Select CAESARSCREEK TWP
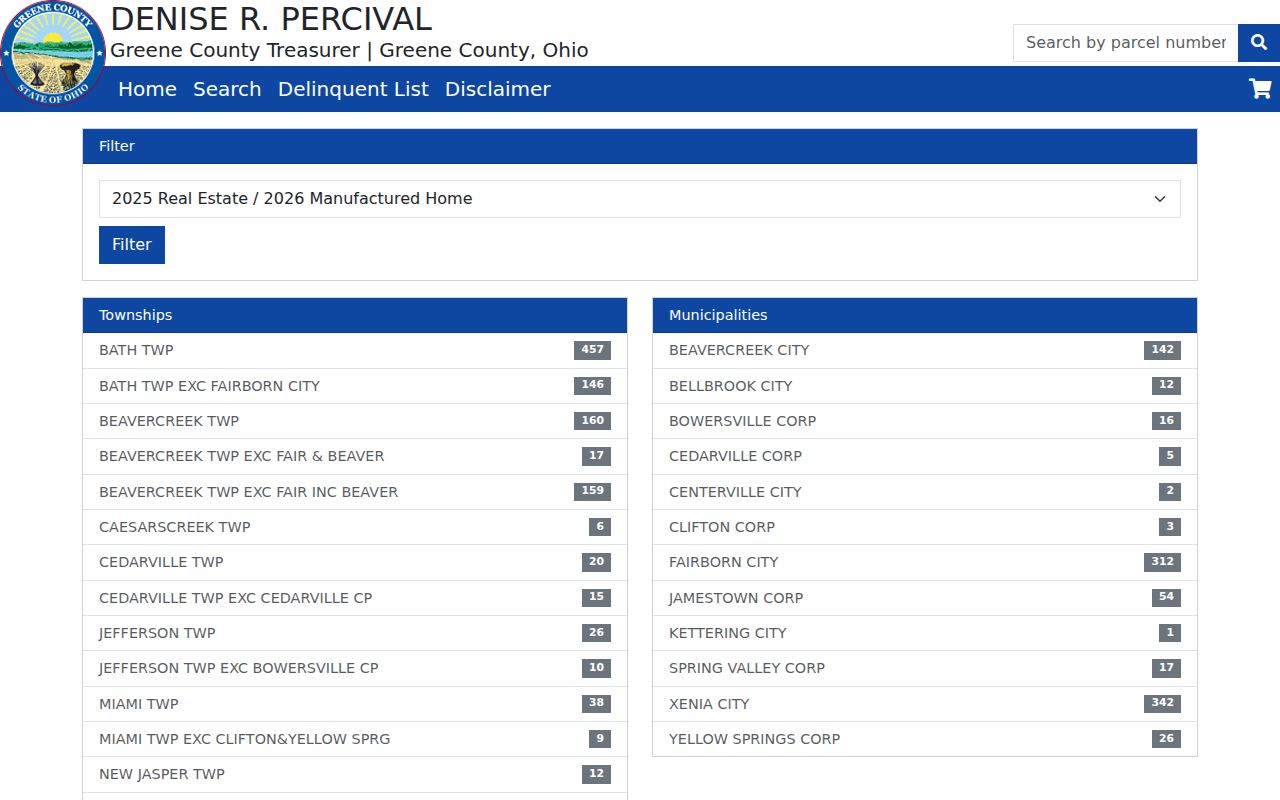This screenshot has width=1280, height=800. [355, 527]
